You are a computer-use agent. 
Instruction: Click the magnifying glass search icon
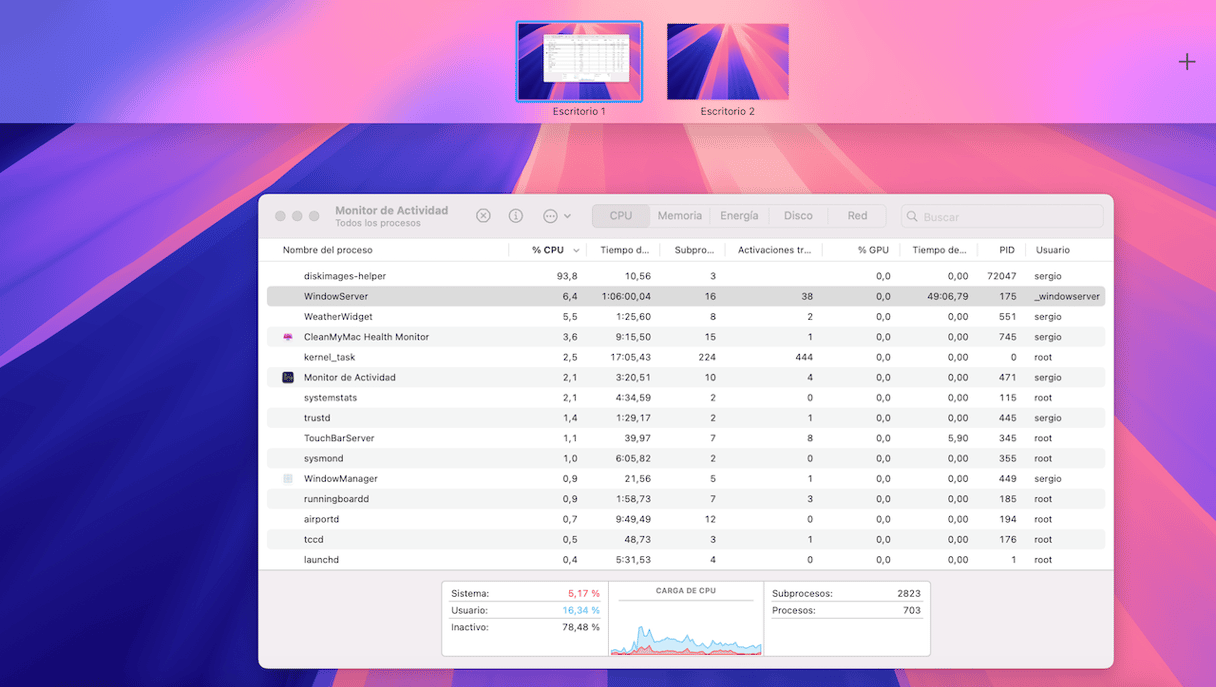912,216
